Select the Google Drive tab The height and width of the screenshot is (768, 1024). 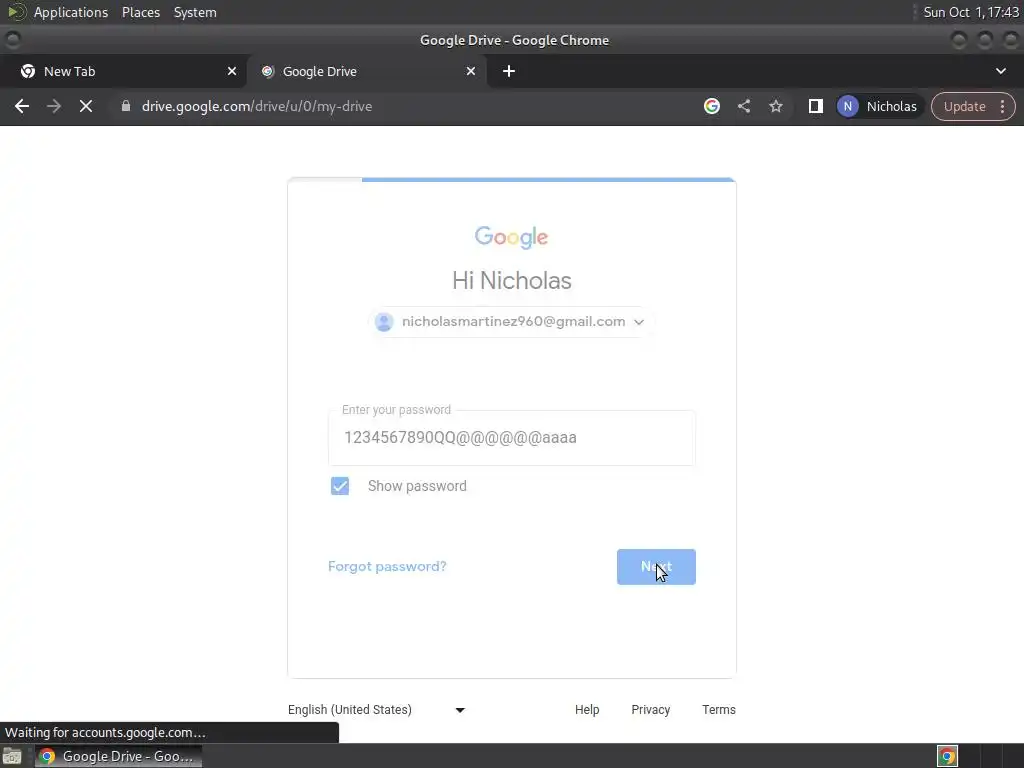click(366, 71)
